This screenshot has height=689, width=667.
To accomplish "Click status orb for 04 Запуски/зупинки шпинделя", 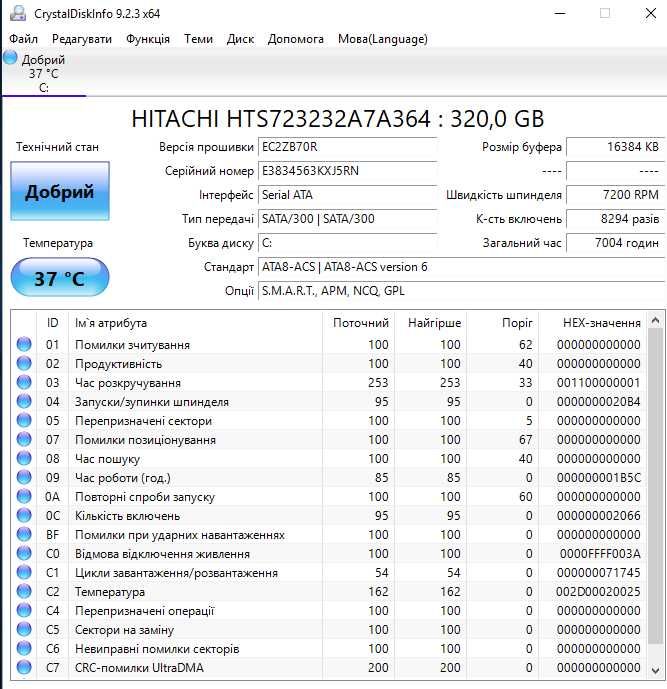I will 24,401.
